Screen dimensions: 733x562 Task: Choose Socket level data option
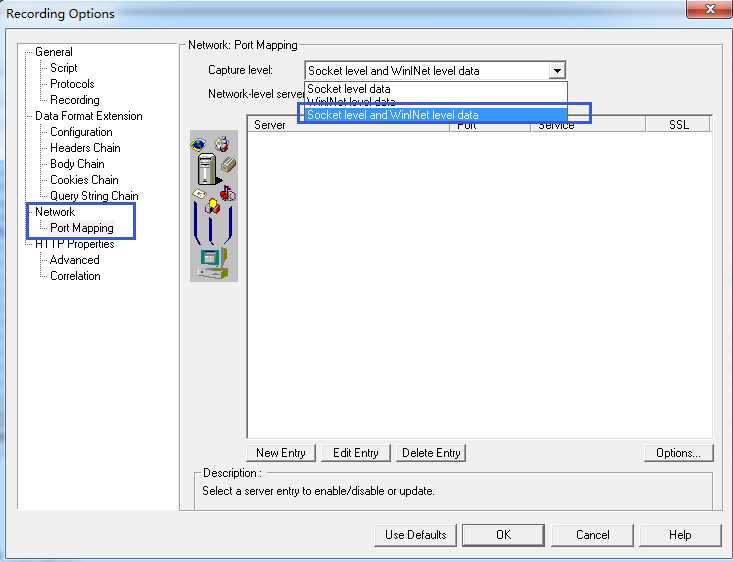click(x=436, y=89)
